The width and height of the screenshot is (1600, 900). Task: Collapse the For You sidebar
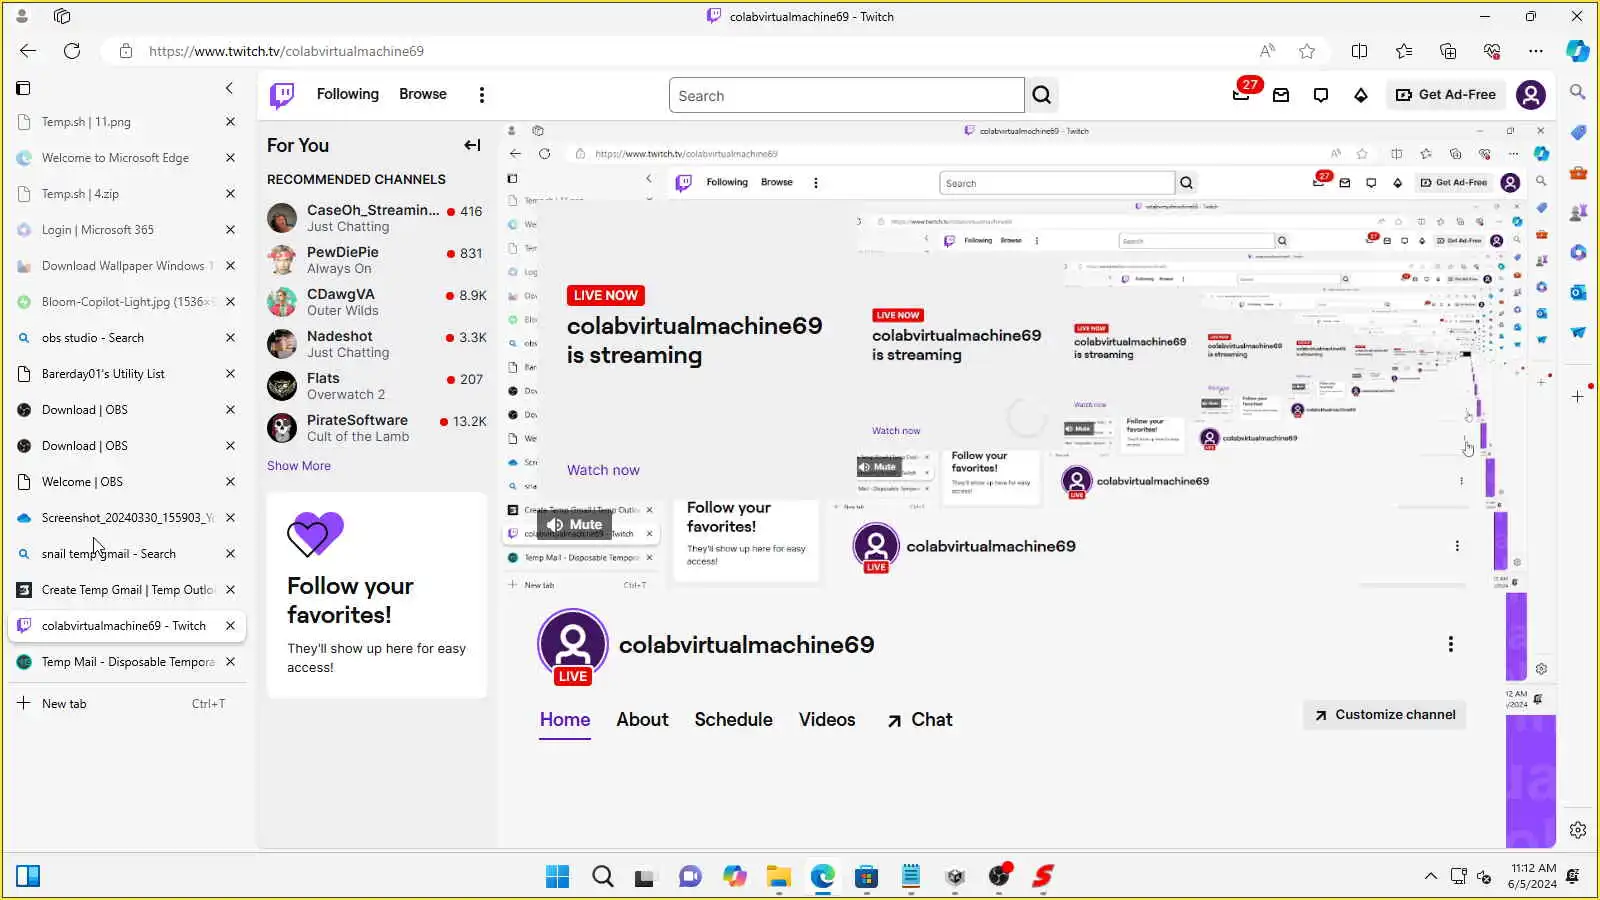click(x=472, y=145)
